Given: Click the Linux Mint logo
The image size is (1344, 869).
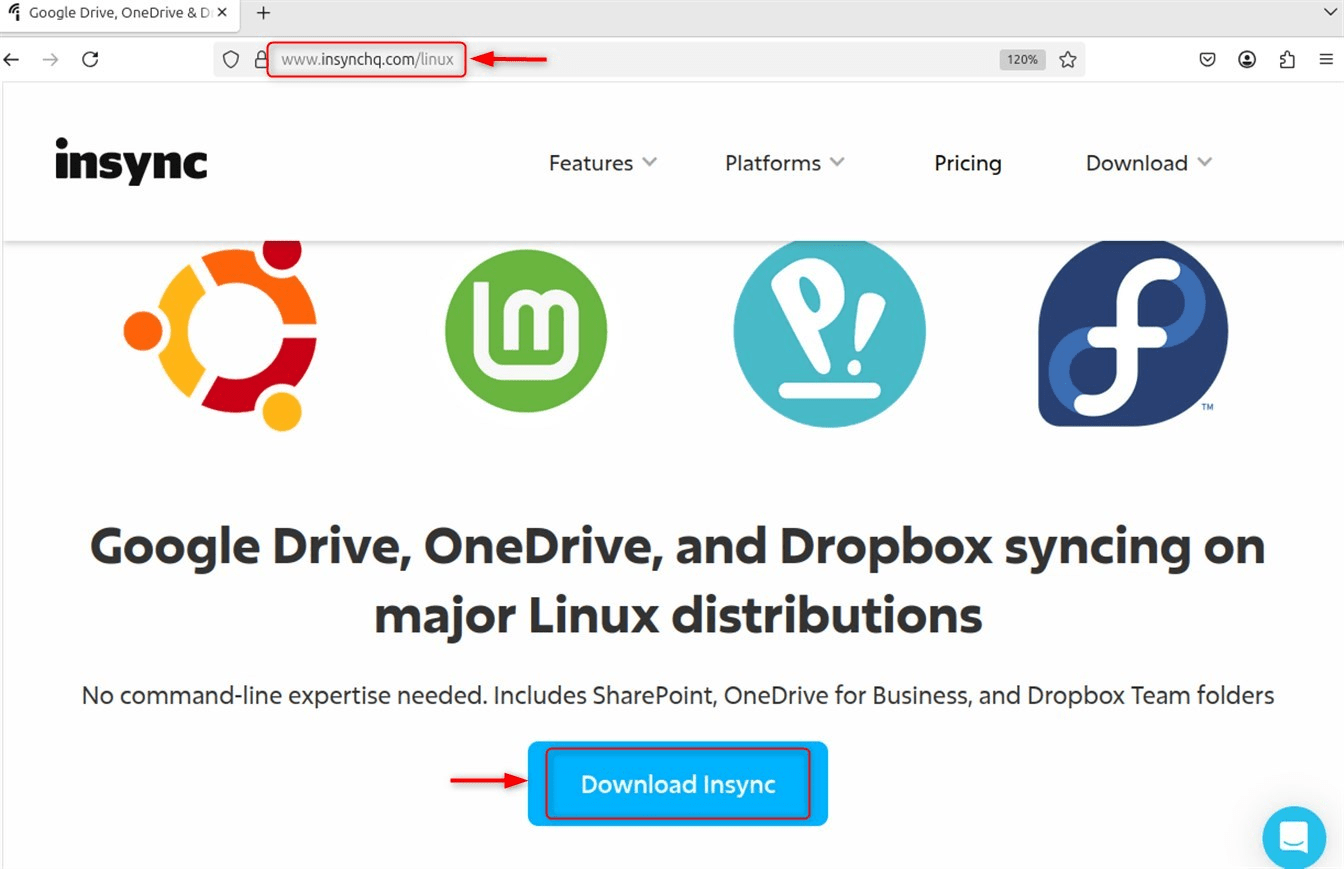Looking at the screenshot, I should pyautogui.click(x=526, y=331).
